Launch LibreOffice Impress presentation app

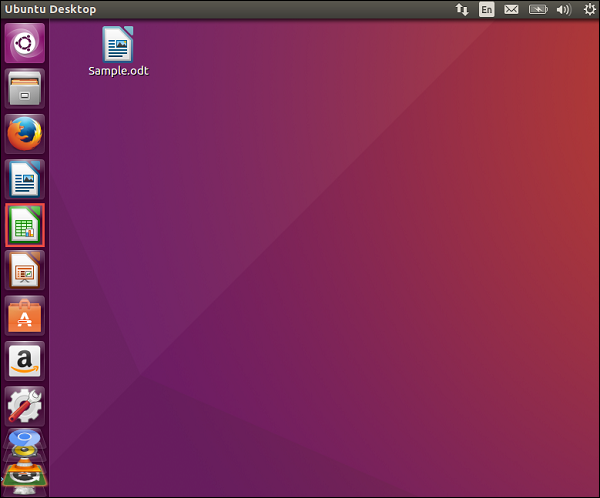coord(24,270)
